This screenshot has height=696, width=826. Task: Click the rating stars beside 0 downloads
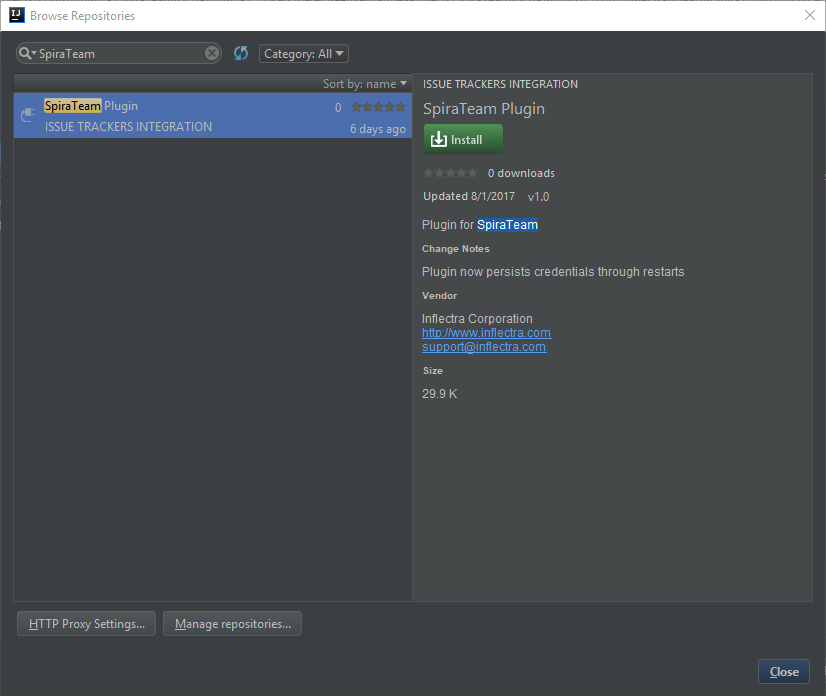click(x=450, y=173)
